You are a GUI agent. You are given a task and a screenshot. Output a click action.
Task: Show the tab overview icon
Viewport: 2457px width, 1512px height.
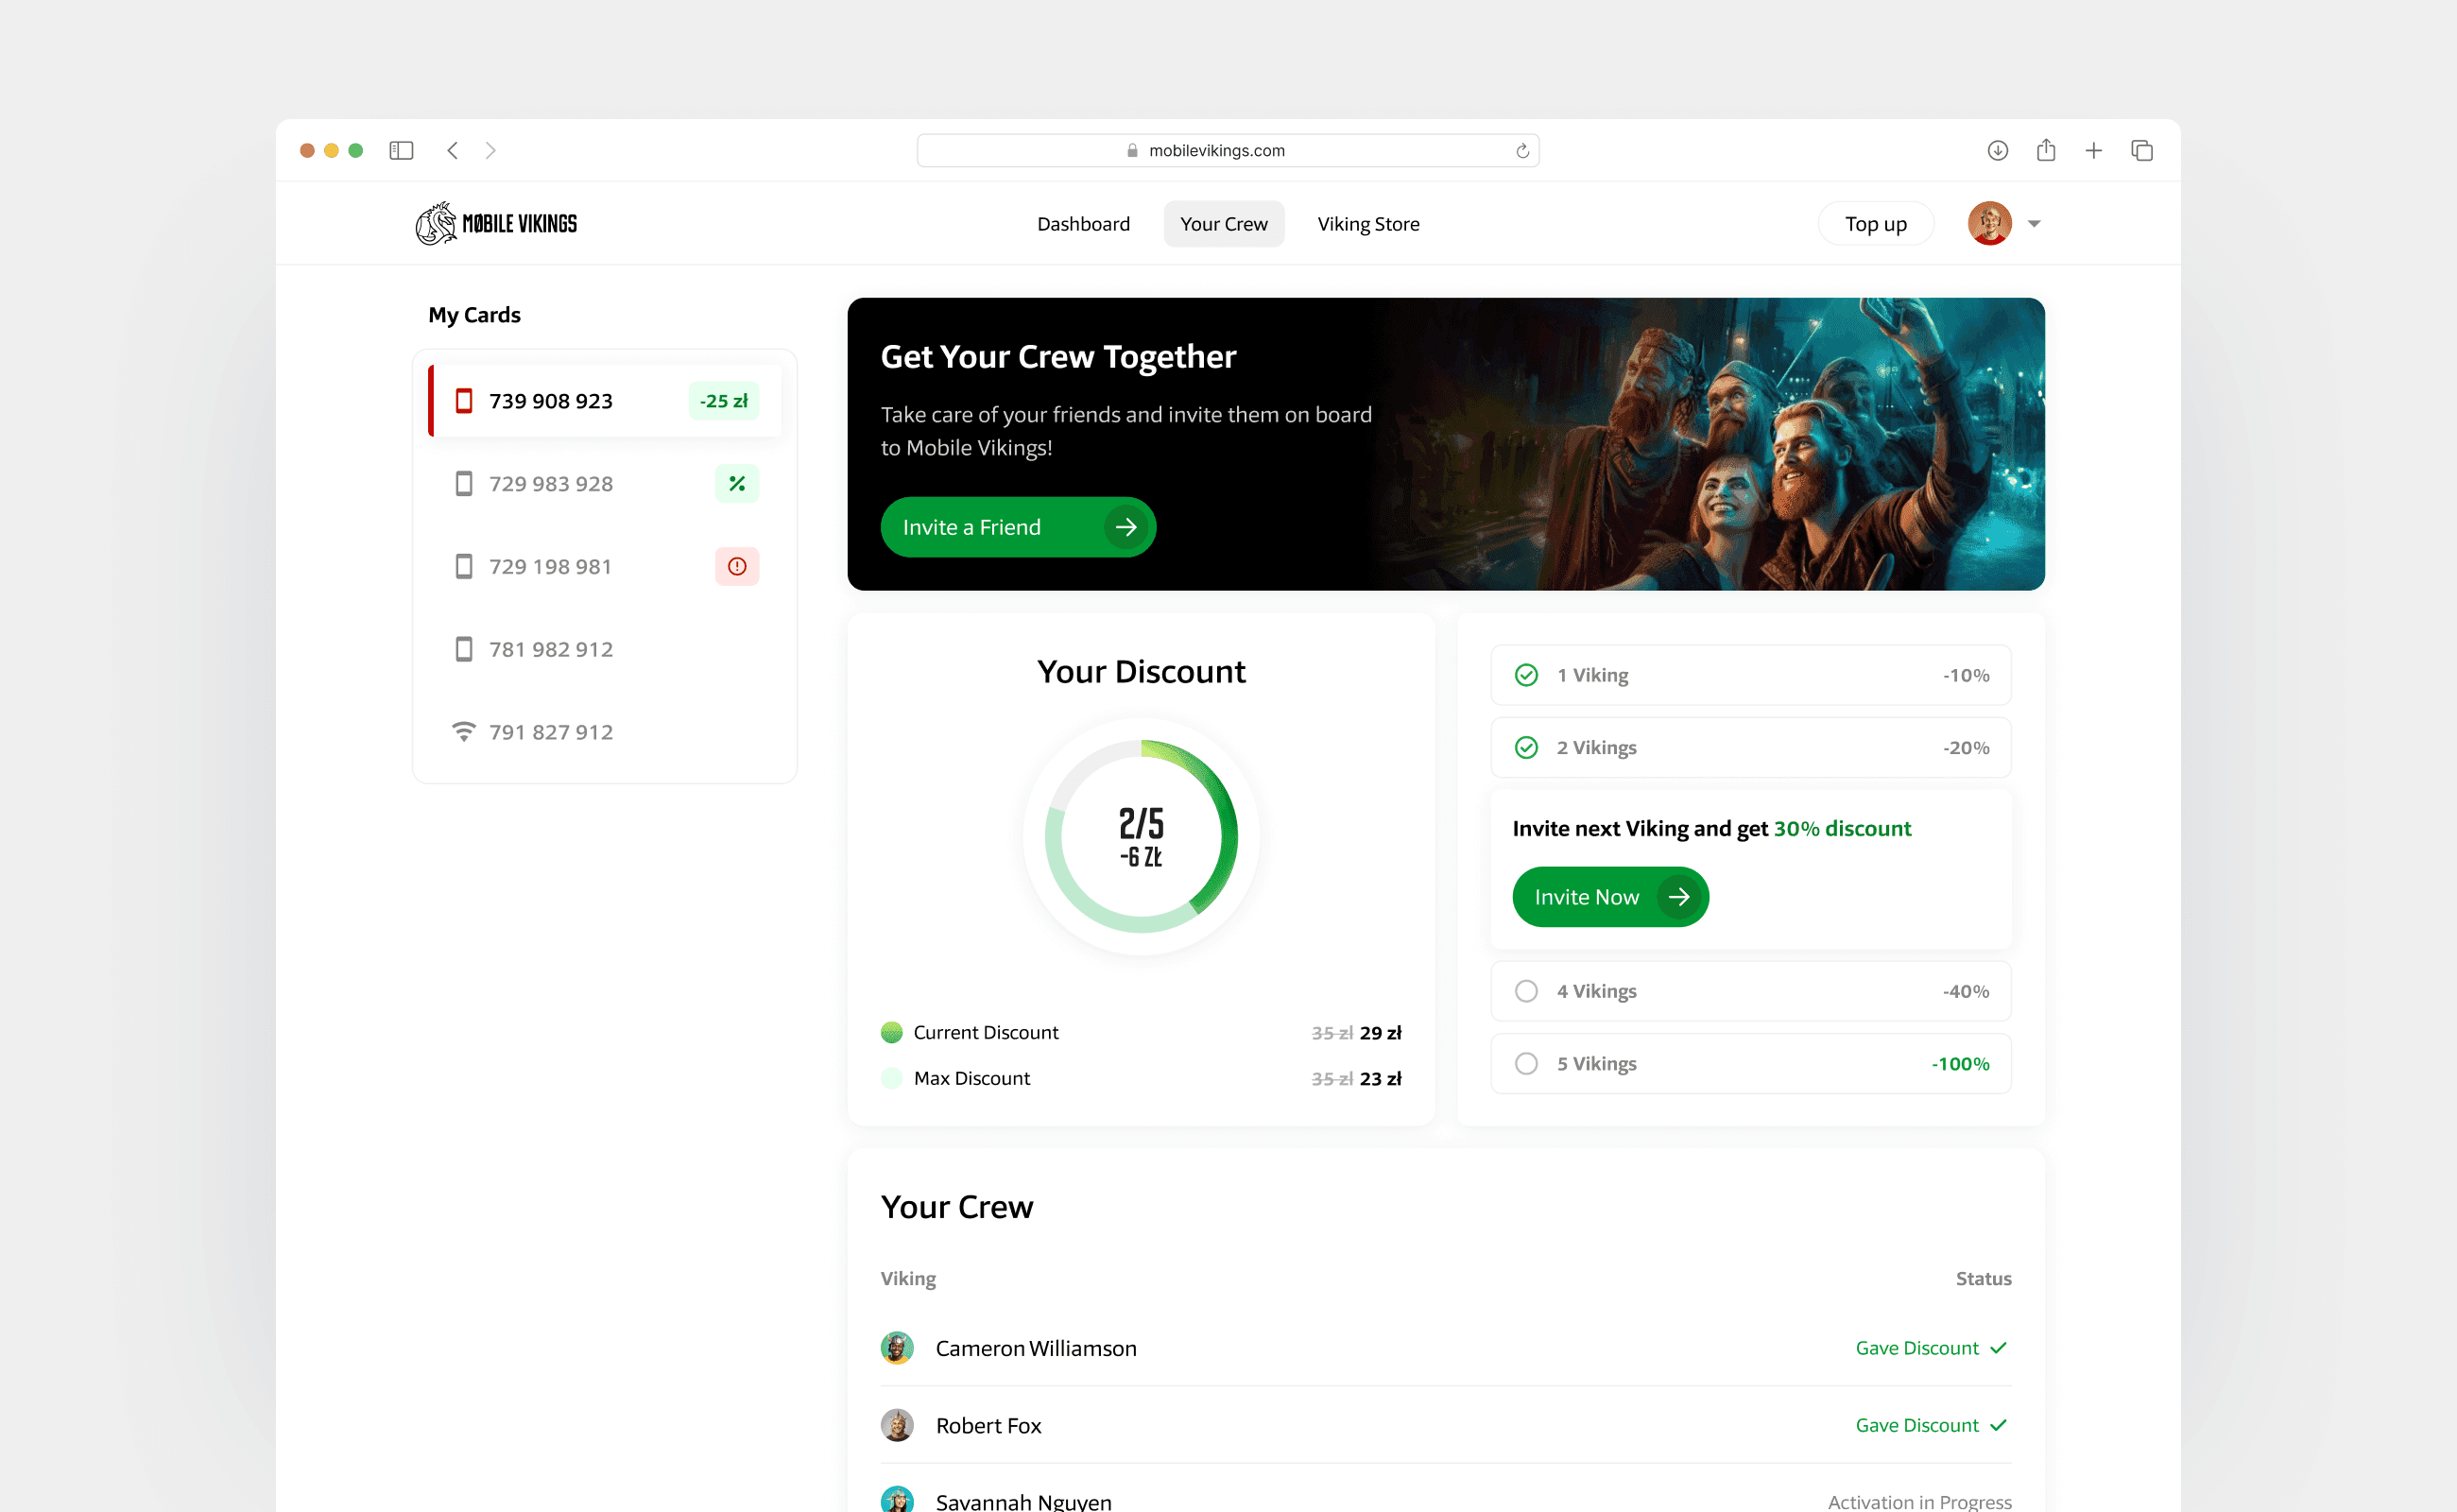click(x=2141, y=150)
